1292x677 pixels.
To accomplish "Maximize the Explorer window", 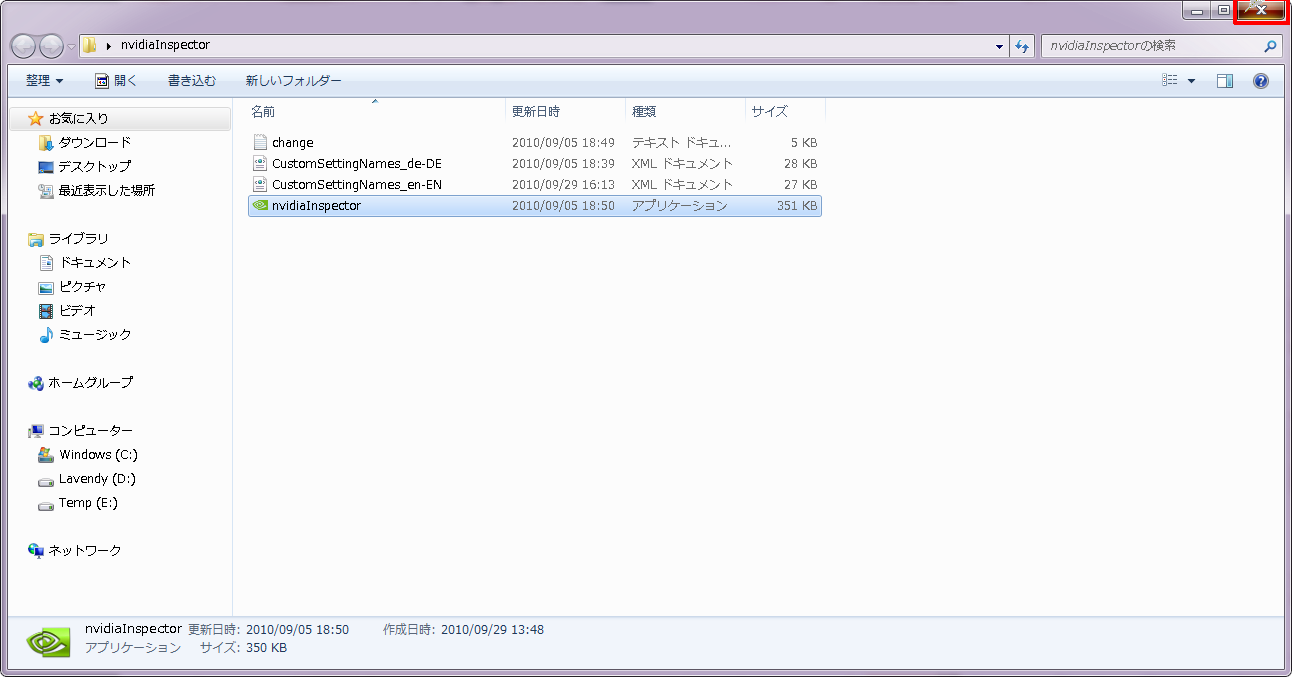I will tap(1222, 10).
